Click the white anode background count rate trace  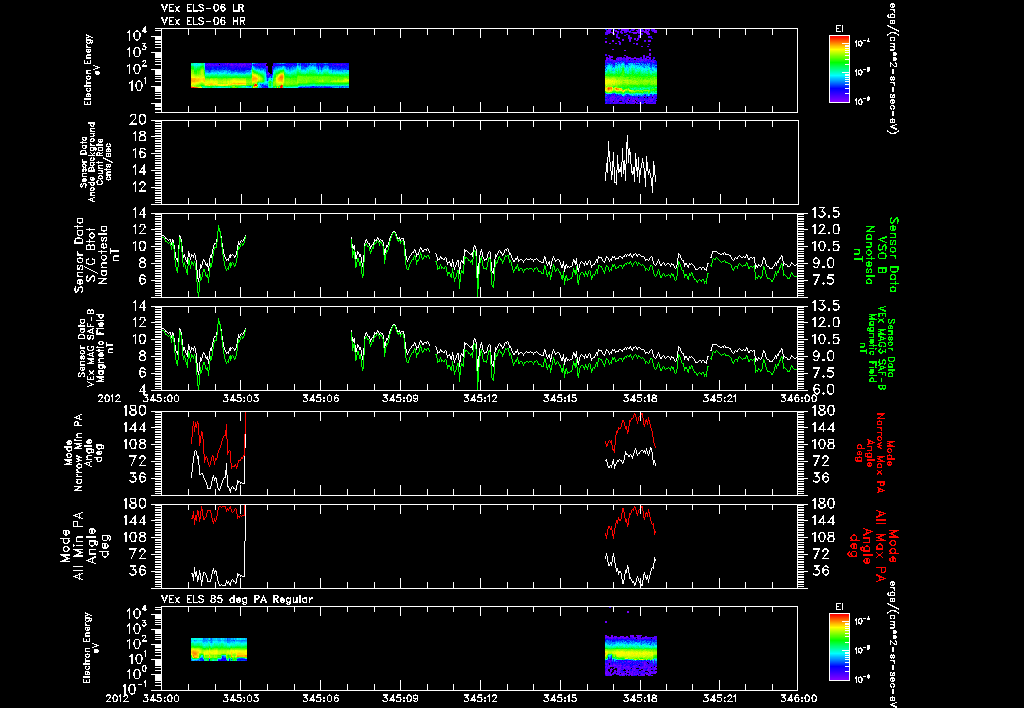pyautogui.click(x=631, y=164)
